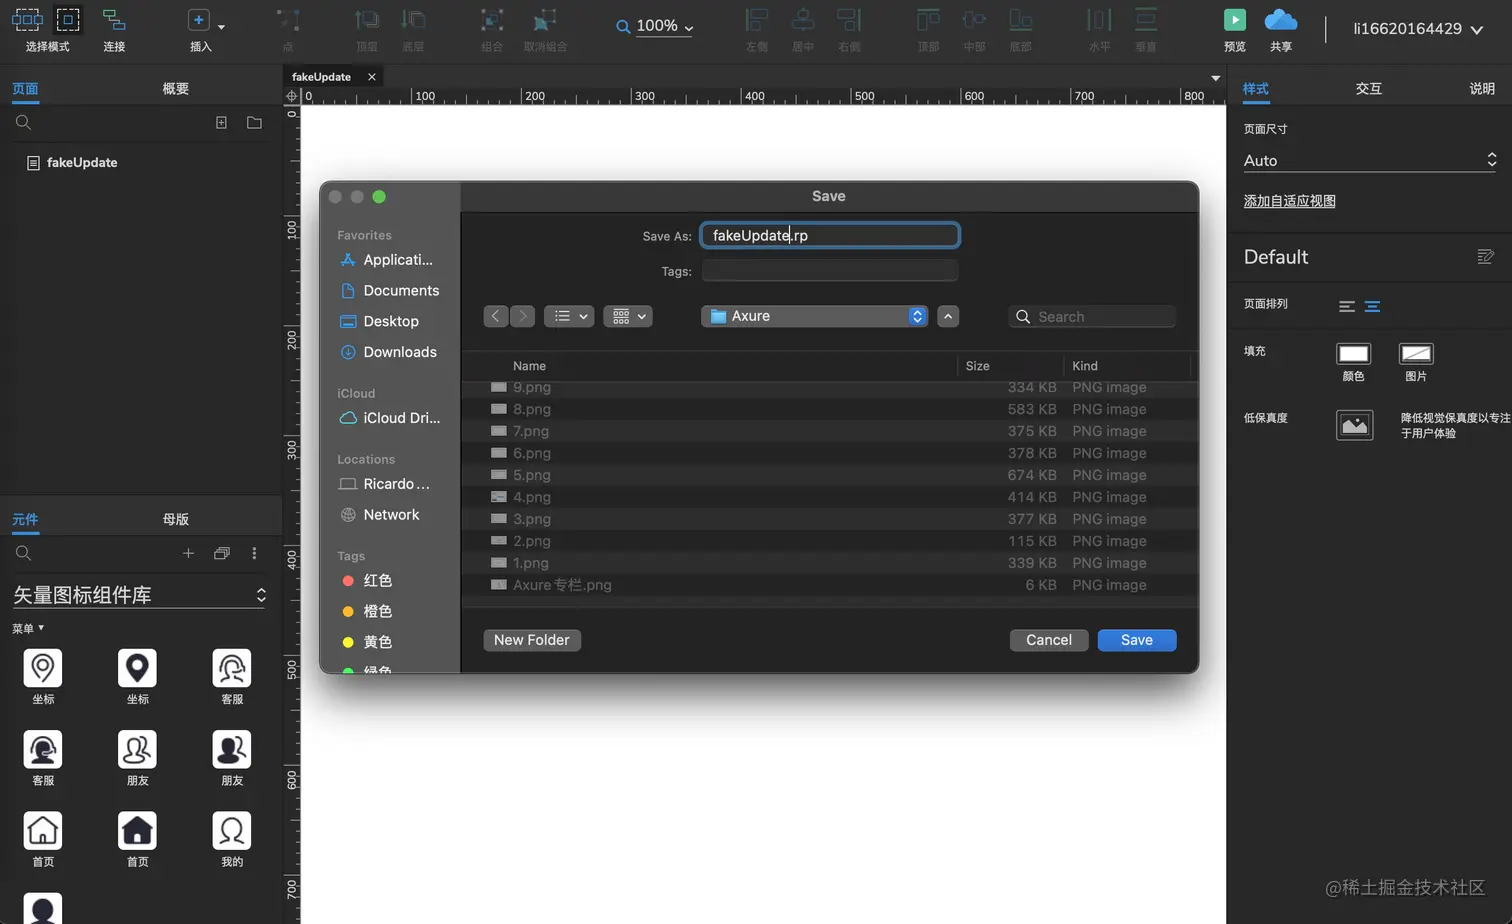Open the page fill color swatch
1512x924 pixels.
[1353, 353]
